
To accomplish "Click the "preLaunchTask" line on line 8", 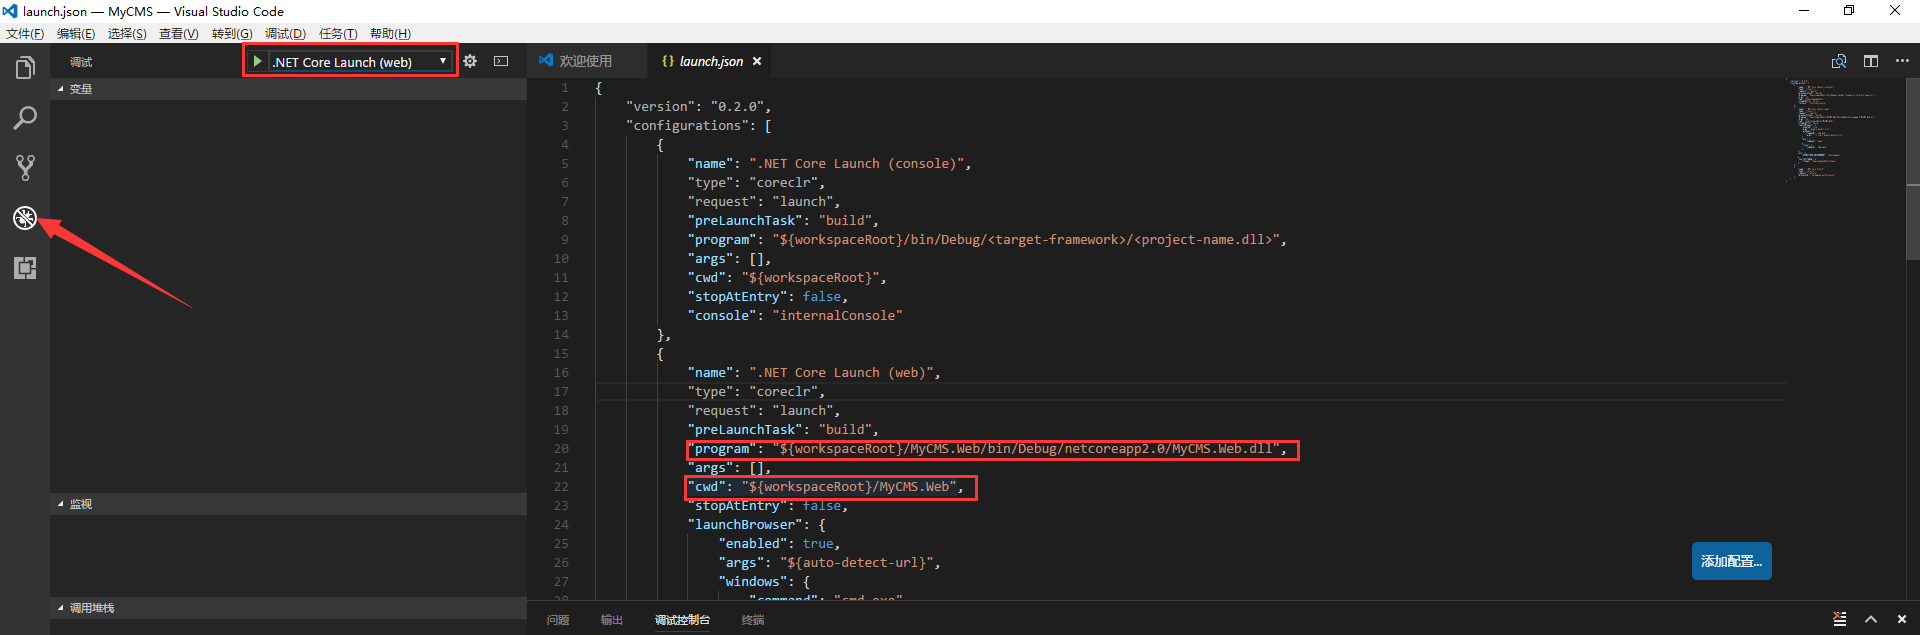I will click(783, 221).
